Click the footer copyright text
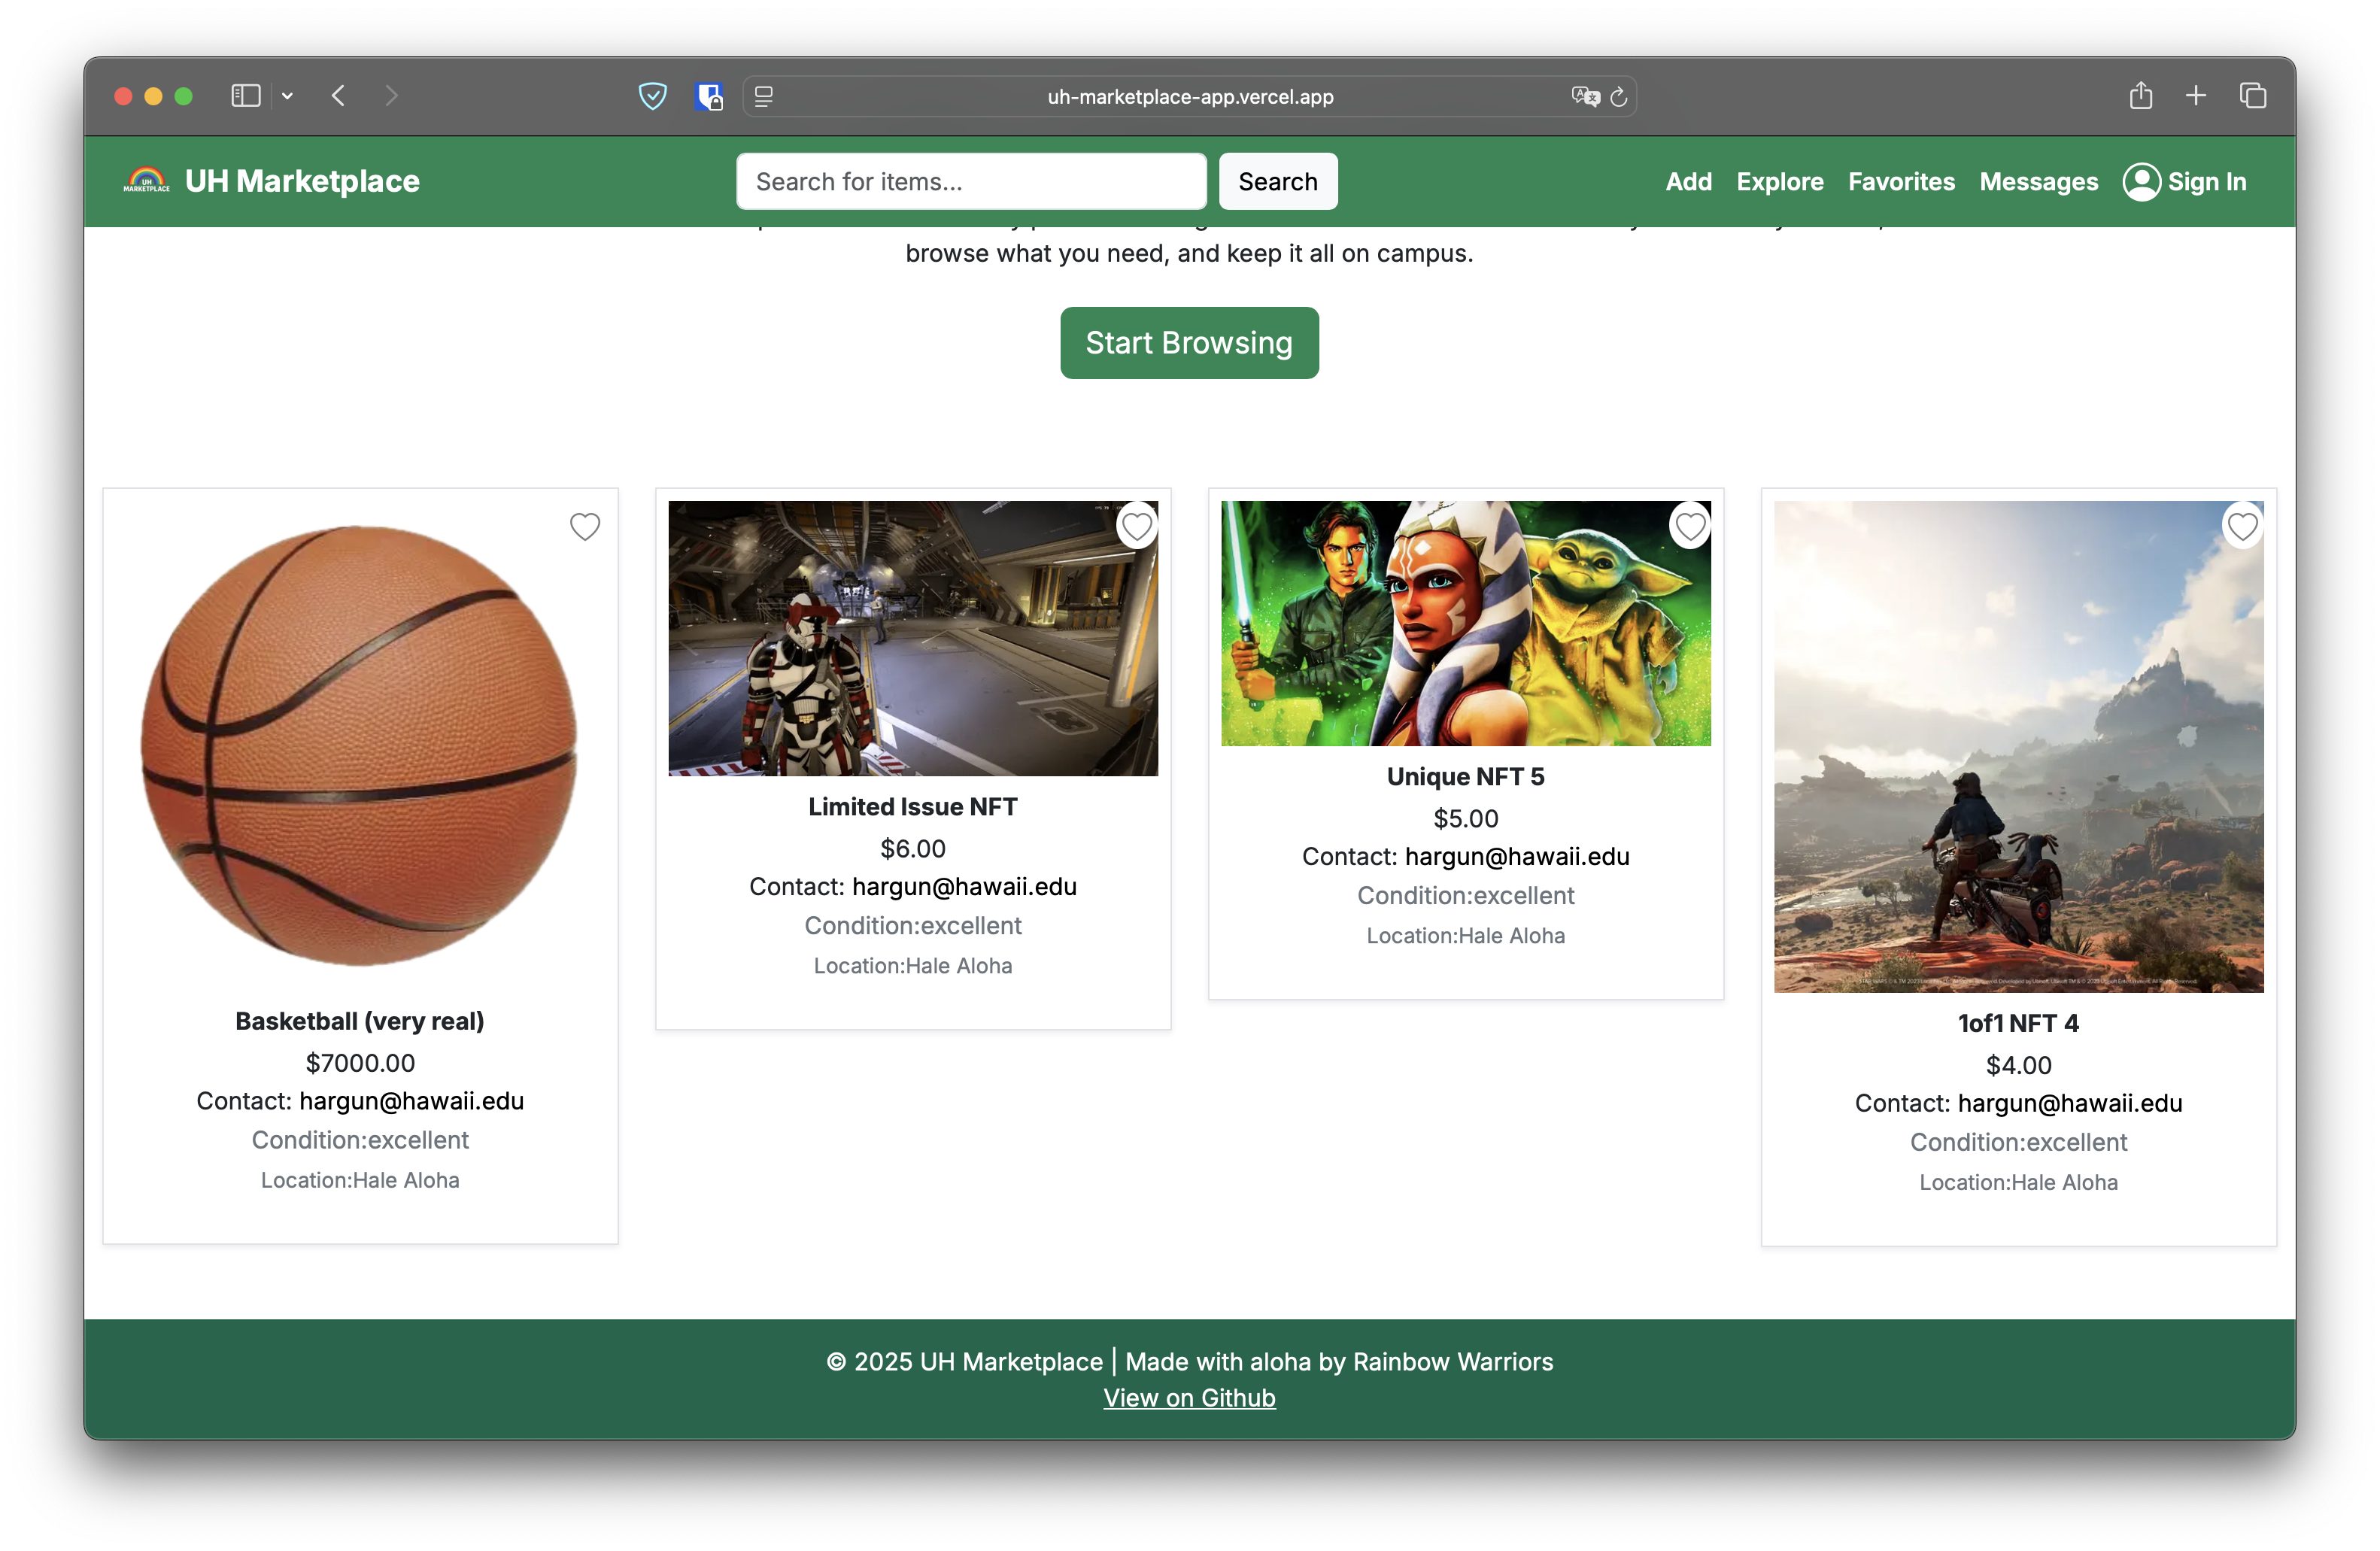2380x1551 pixels. tap(1189, 1361)
